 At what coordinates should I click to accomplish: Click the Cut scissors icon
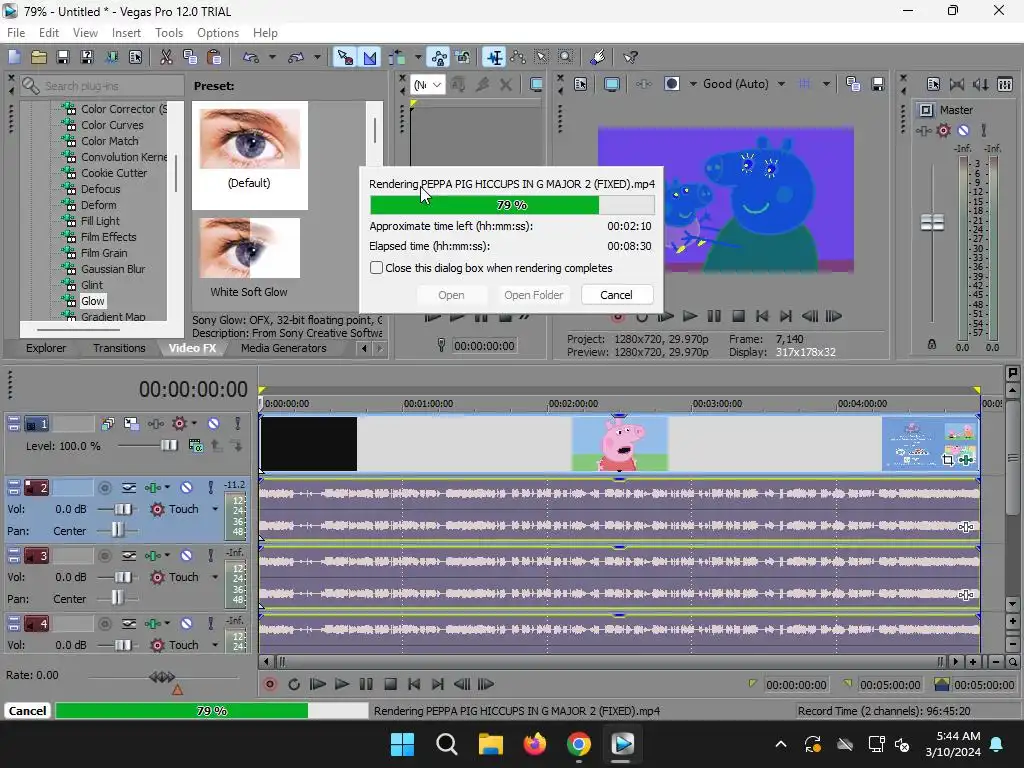(x=167, y=57)
